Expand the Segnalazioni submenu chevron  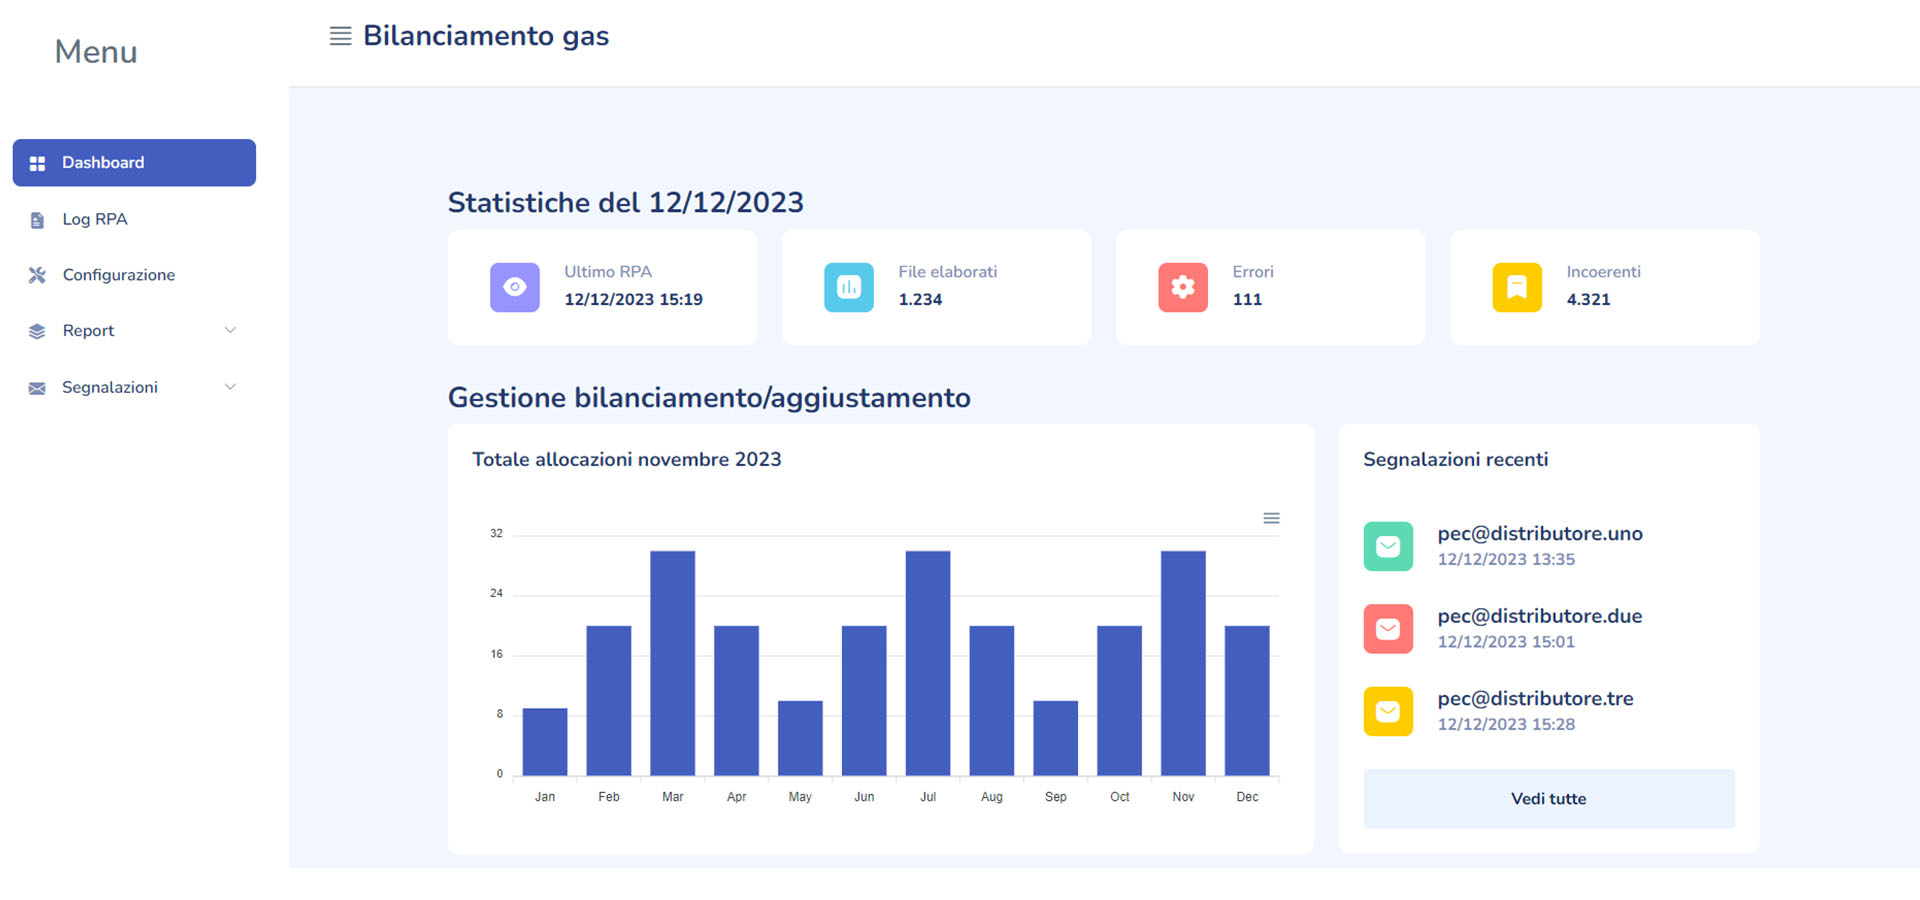tap(230, 387)
